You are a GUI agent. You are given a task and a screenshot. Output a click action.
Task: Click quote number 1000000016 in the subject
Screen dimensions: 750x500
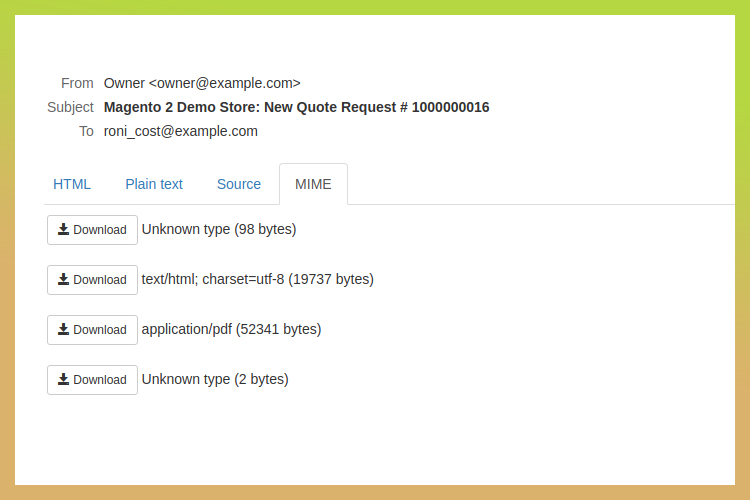coord(449,107)
